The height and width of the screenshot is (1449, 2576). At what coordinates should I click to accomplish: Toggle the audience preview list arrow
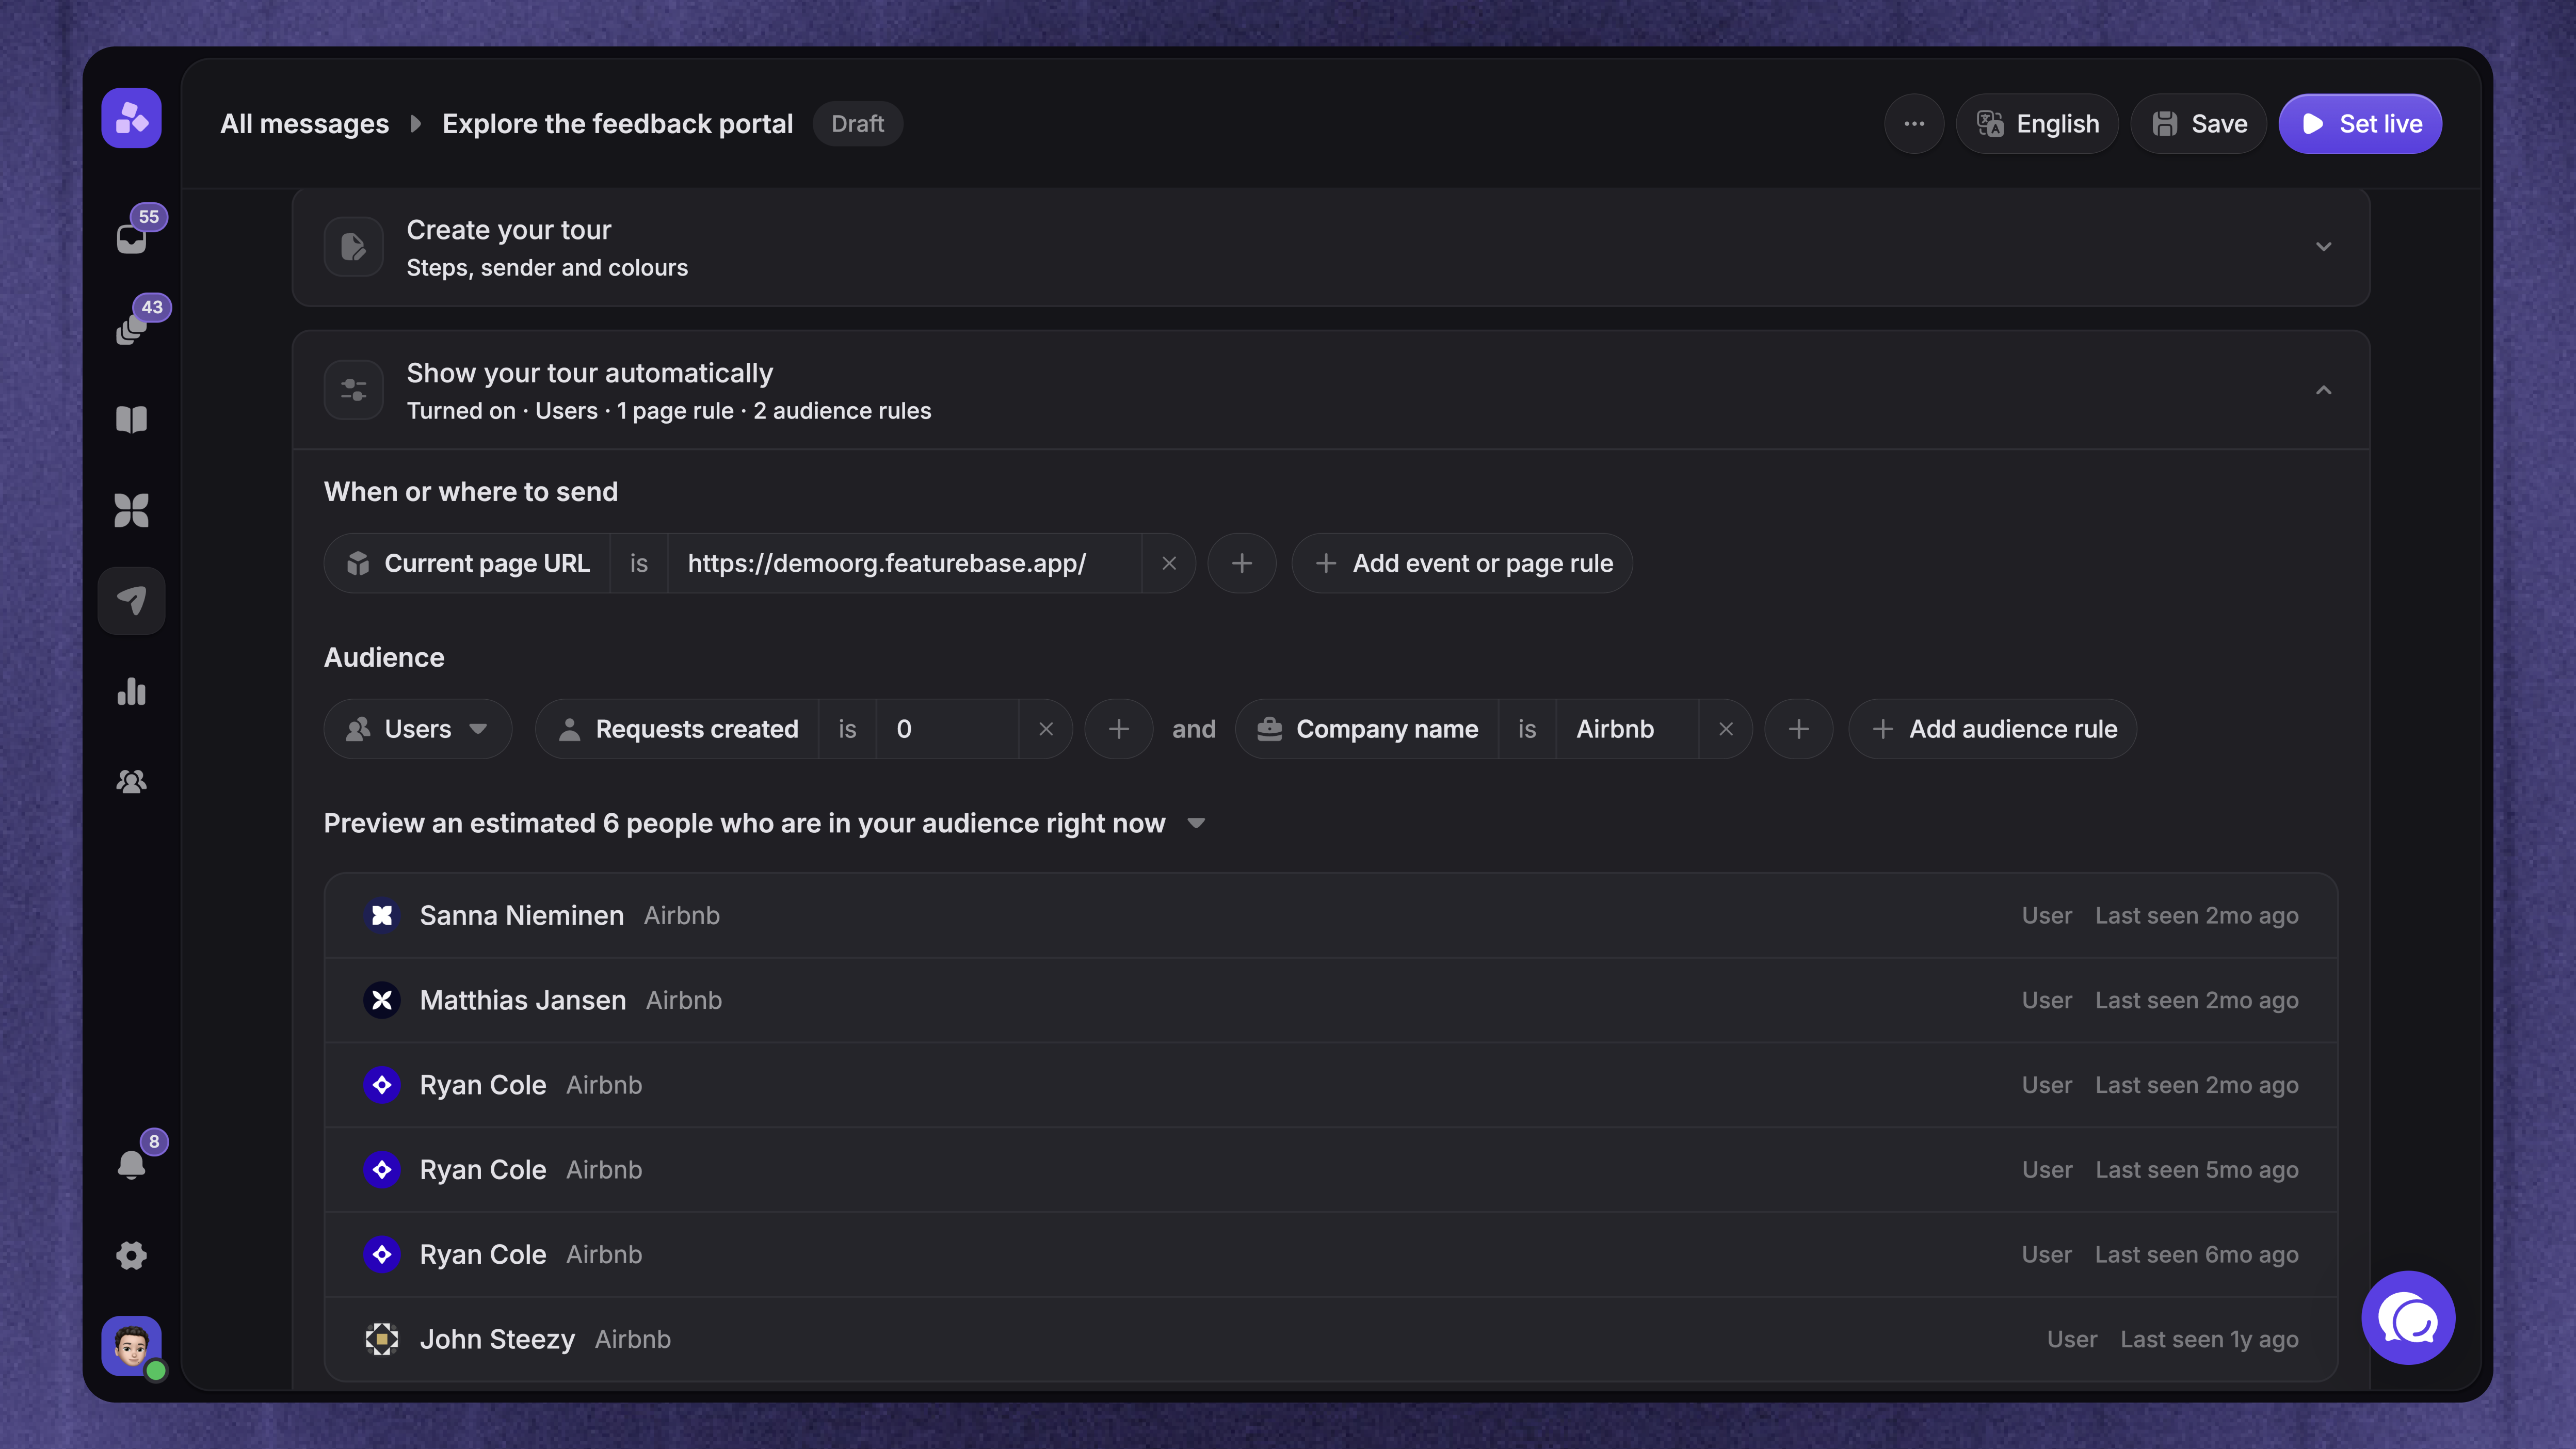click(1196, 823)
